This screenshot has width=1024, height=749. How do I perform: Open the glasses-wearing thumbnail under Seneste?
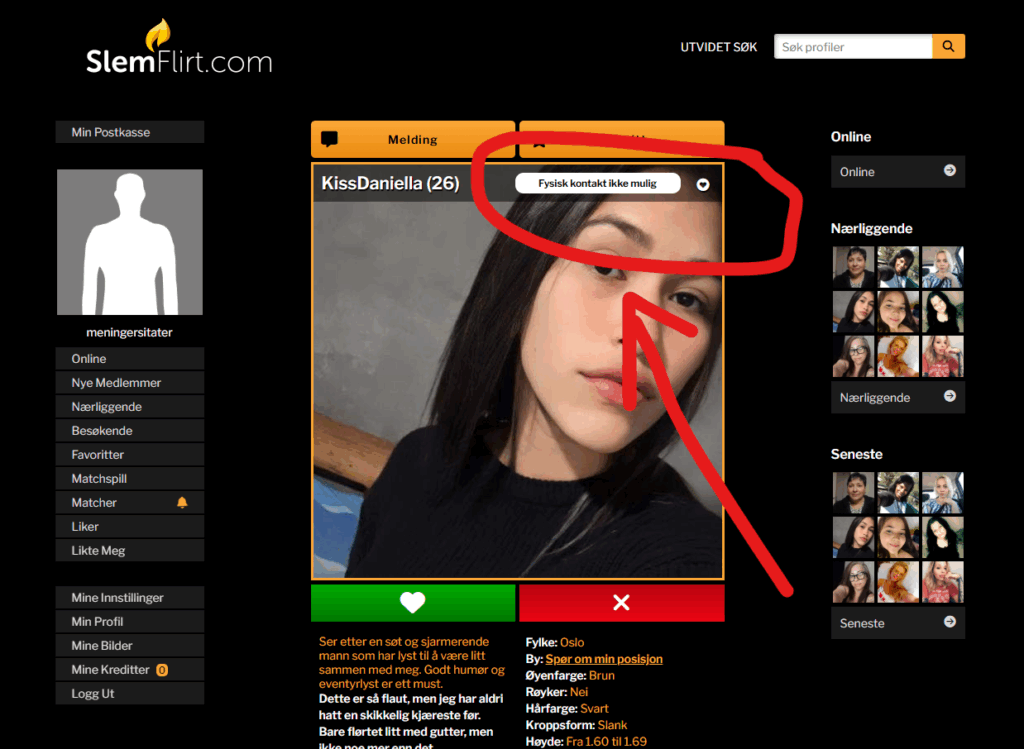(x=853, y=582)
